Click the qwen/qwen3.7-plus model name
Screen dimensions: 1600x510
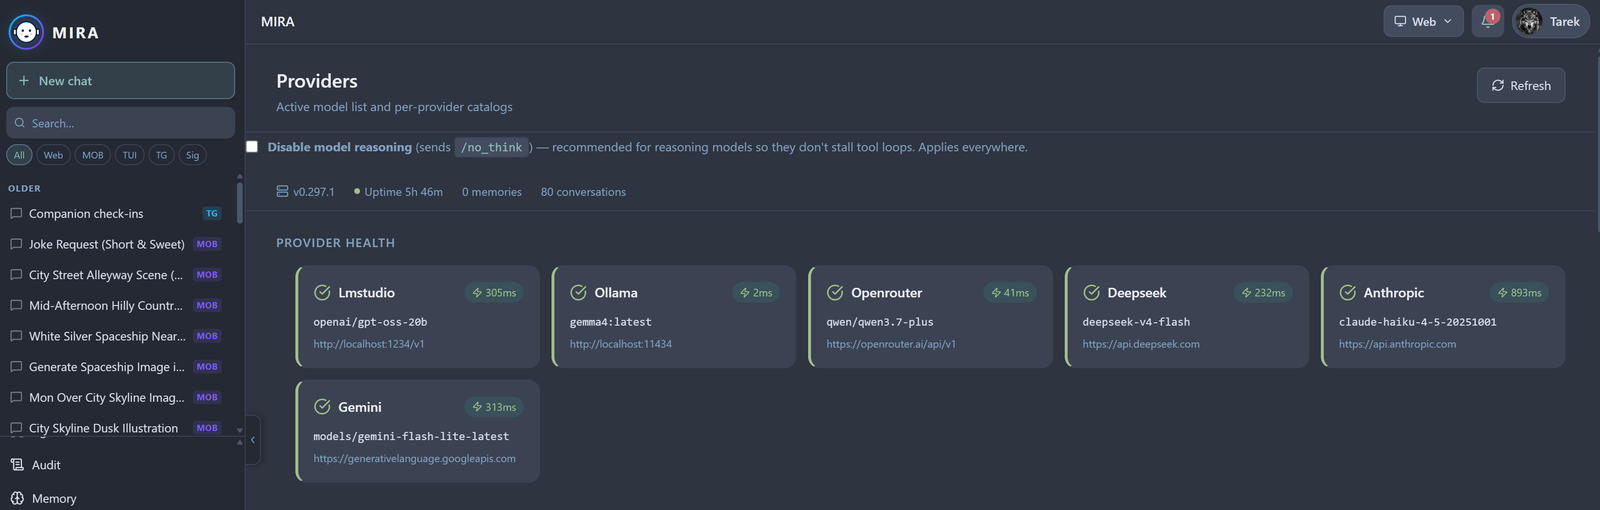pos(880,322)
